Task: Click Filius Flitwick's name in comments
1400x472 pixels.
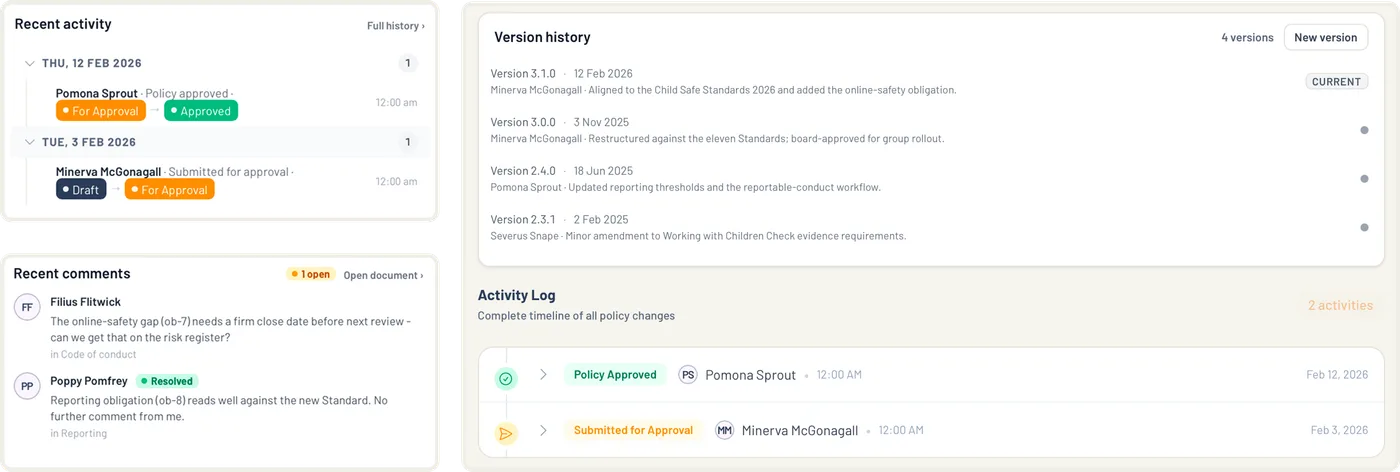Action: pos(85,302)
